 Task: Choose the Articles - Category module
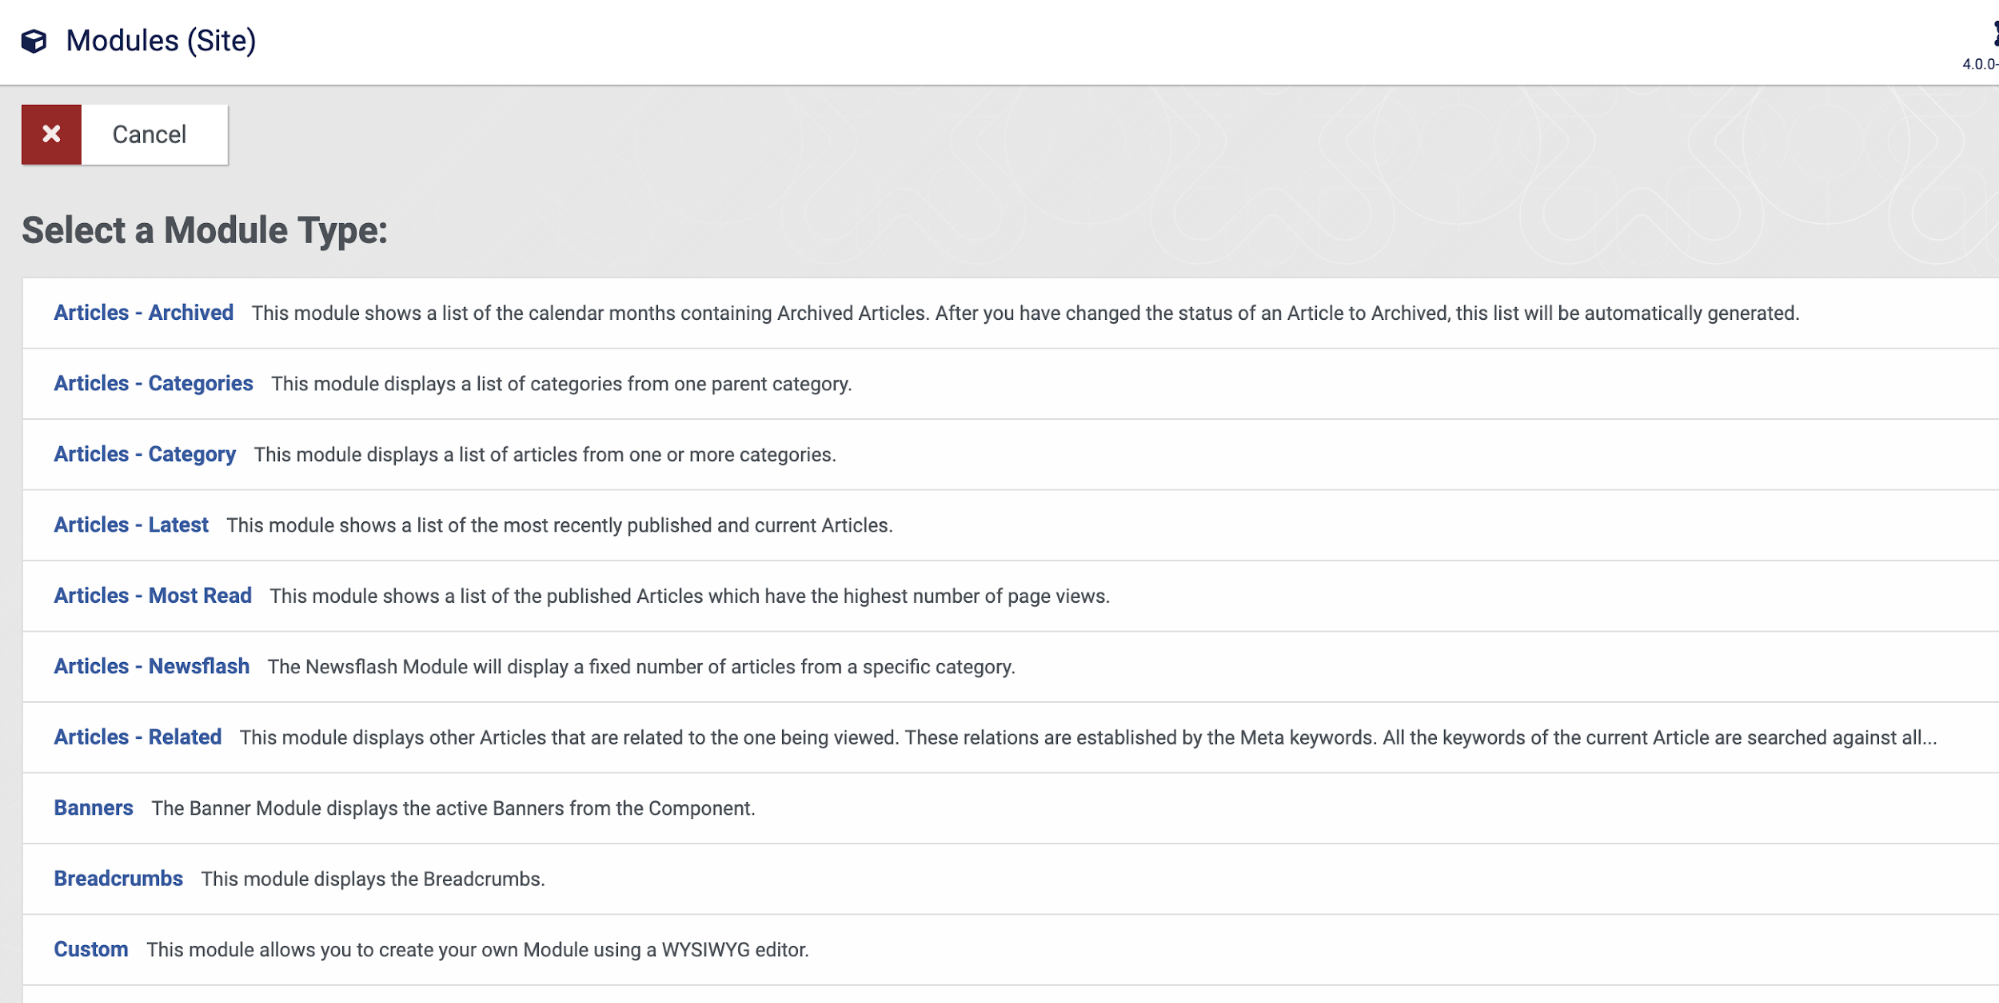click(x=144, y=455)
